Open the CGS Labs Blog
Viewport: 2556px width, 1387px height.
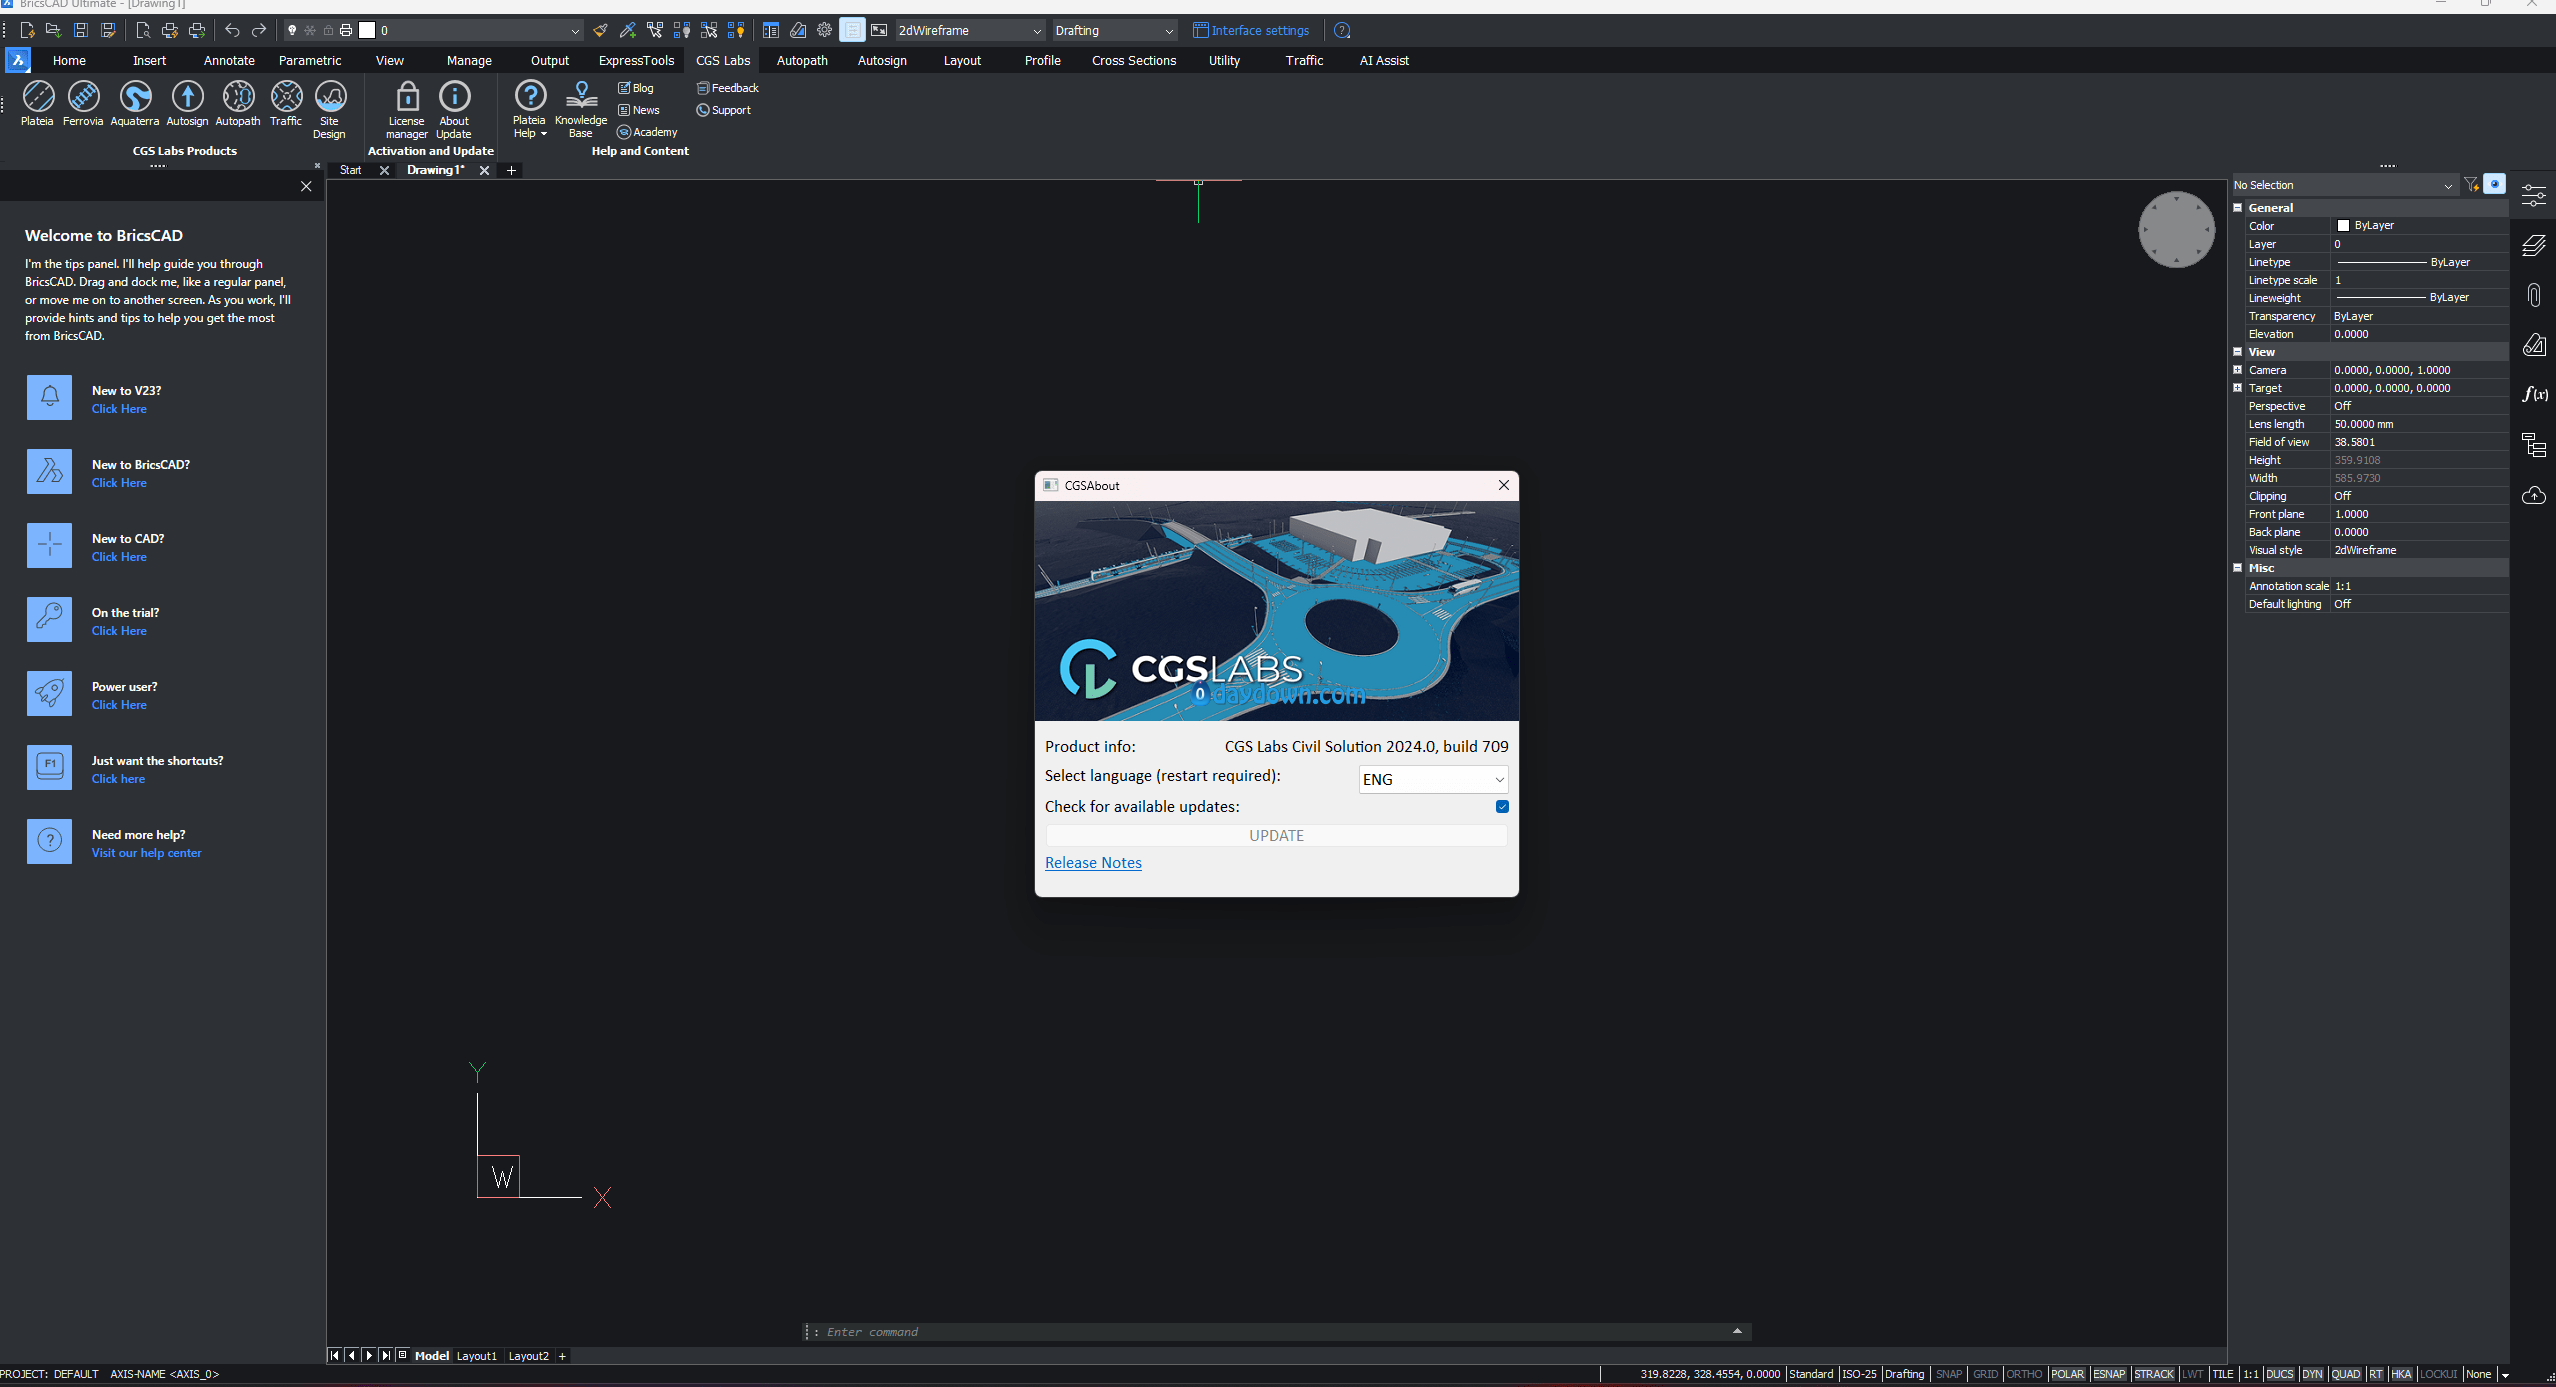tap(636, 88)
